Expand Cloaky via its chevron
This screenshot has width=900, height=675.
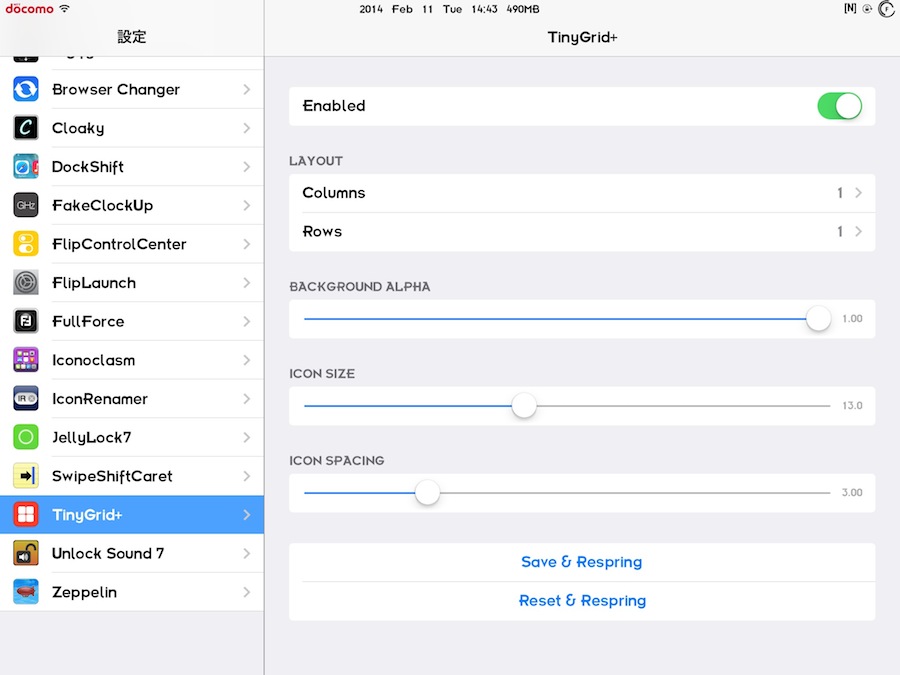coord(247,128)
